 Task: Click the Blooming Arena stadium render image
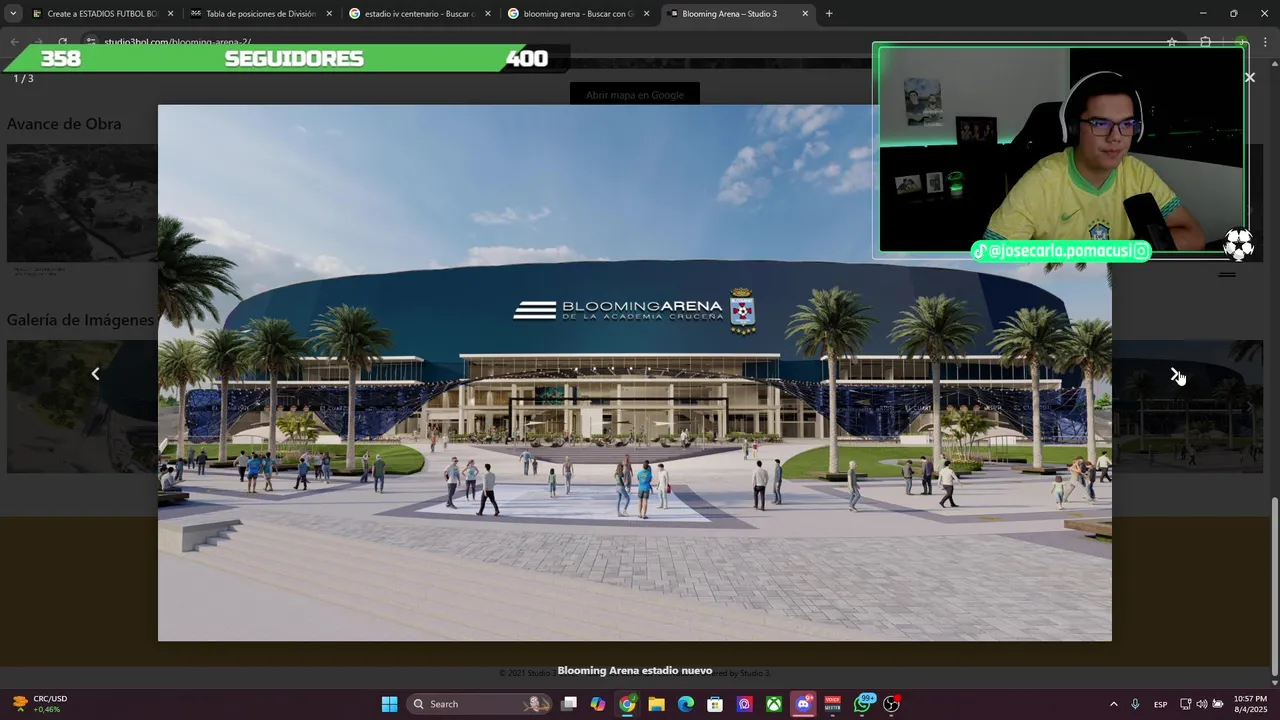[635, 373]
